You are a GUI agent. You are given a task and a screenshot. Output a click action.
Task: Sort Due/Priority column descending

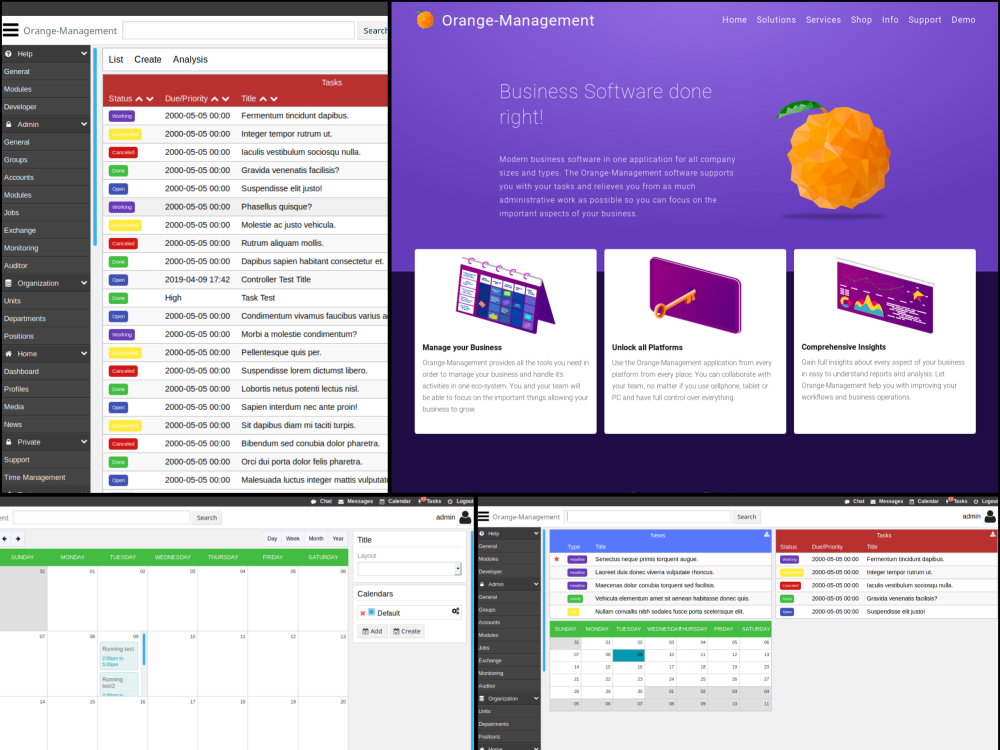[x=226, y=99]
